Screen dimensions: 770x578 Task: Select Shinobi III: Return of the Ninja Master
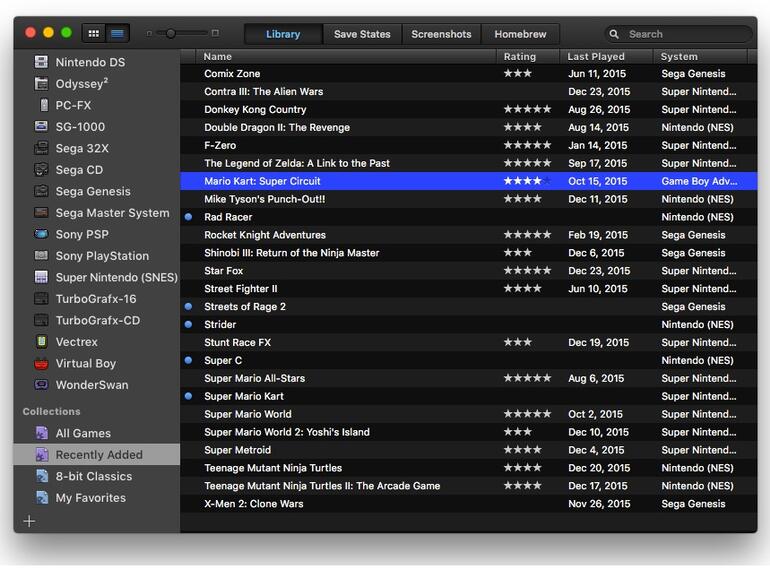[468, 252]
